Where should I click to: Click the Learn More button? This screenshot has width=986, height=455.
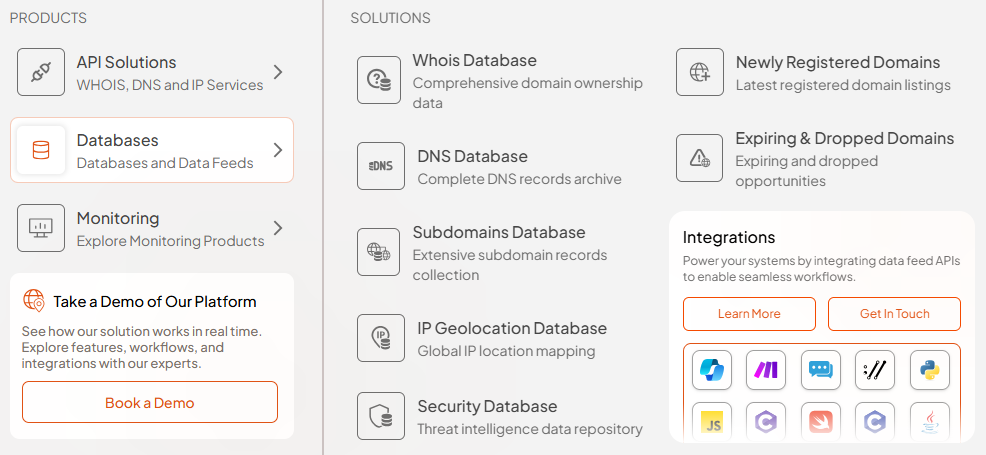point(749,314)
